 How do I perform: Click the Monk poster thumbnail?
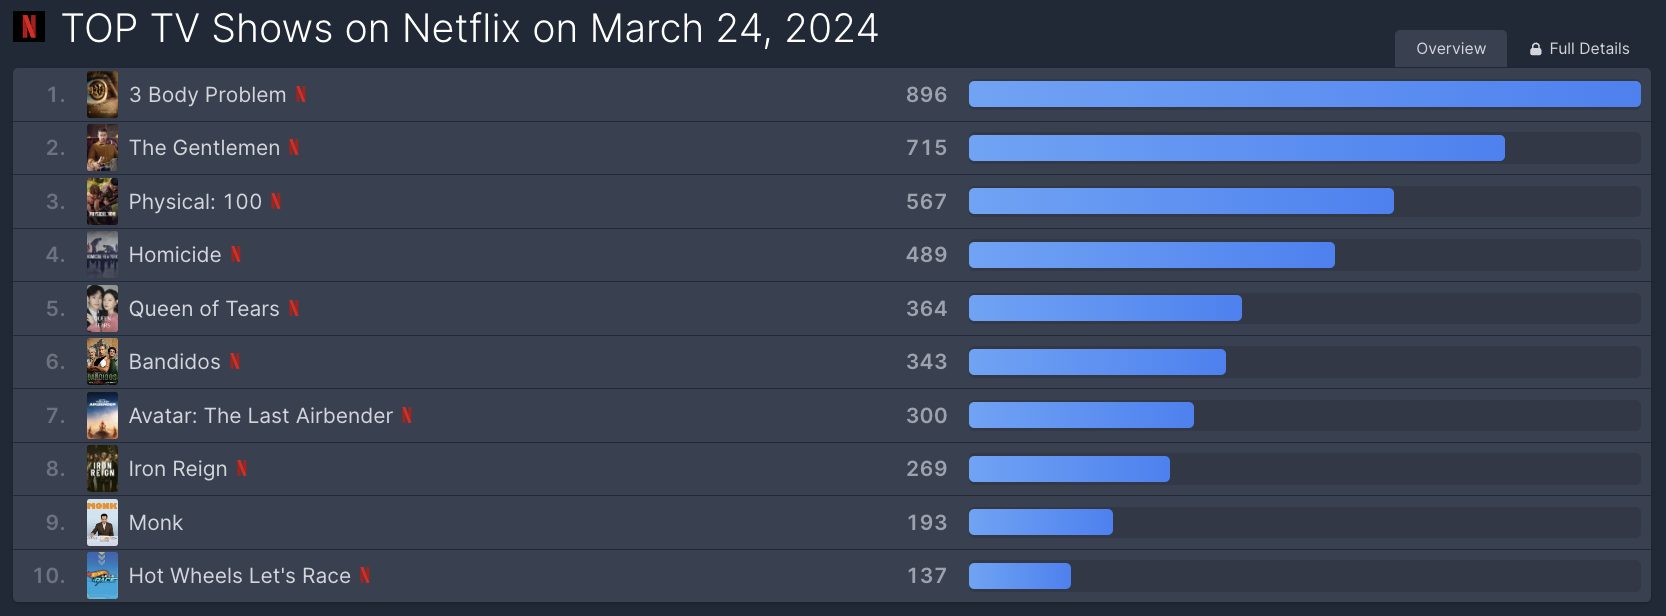tap(102, 523)
